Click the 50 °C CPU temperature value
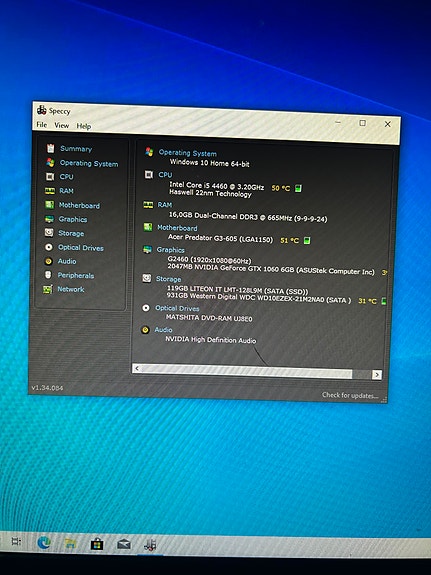 point(281,188)
